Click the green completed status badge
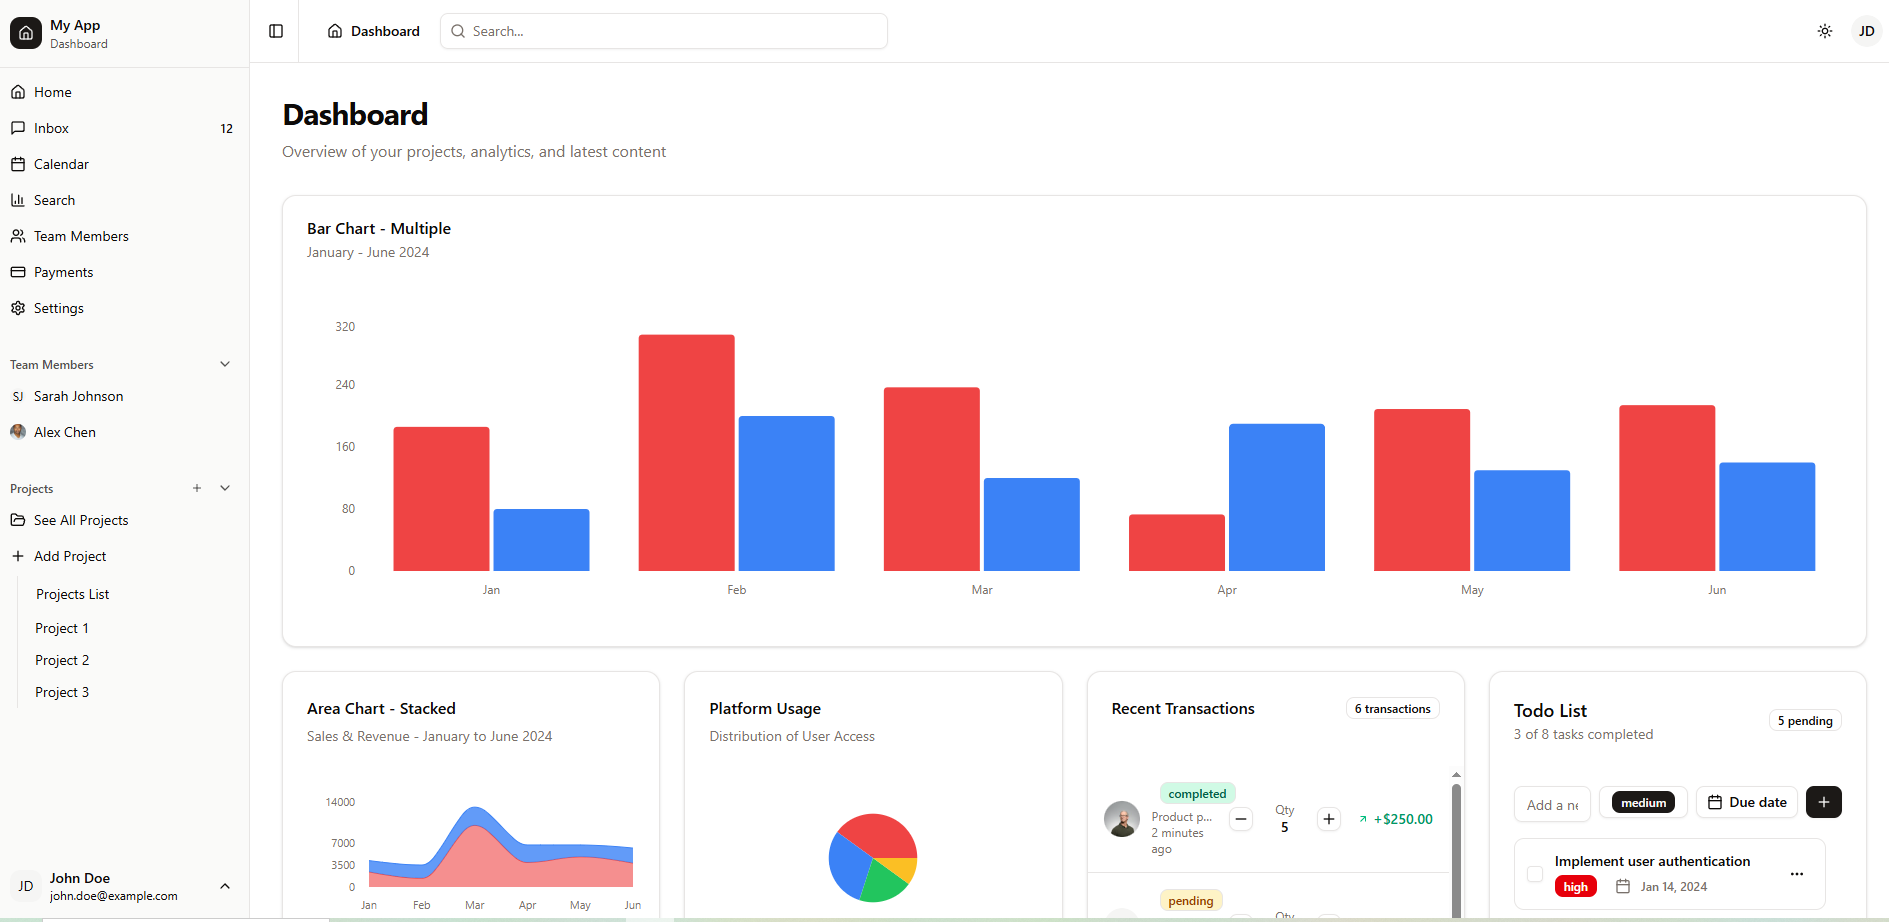Viewport: 1889px width, 922px height. (1197, 793)
